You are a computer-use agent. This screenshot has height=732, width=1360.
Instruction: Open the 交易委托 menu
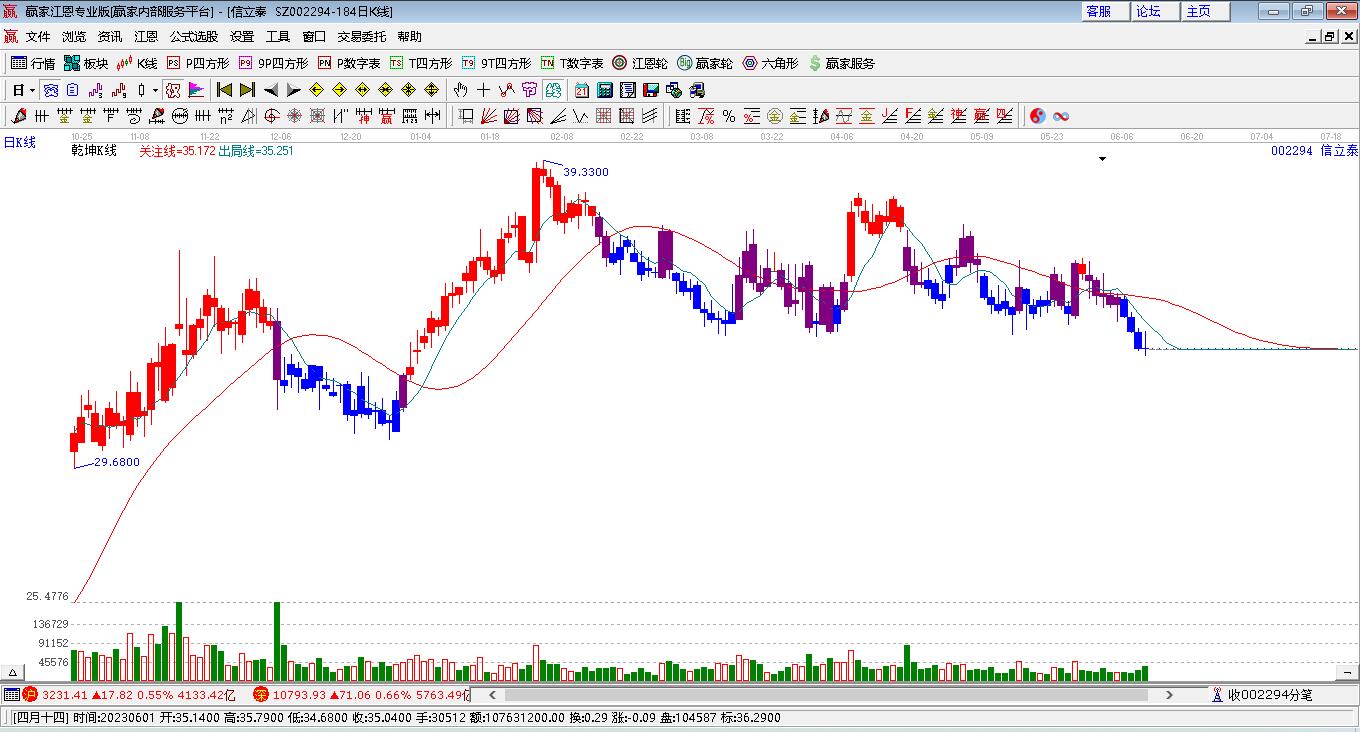(361, 36)
